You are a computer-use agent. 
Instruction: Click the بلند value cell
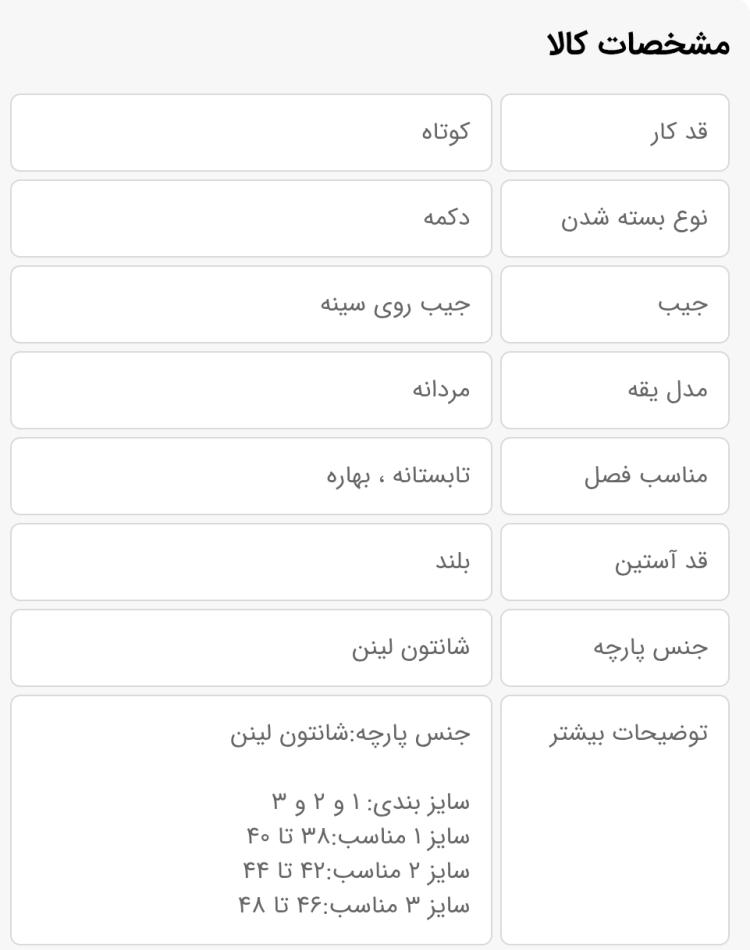point(251,563)
